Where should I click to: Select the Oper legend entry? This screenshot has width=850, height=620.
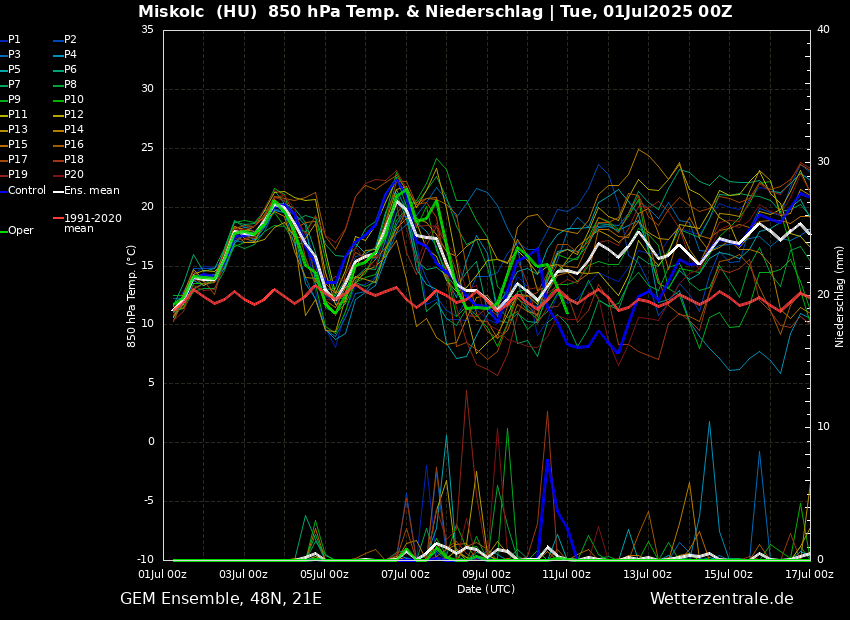point(21,230)
